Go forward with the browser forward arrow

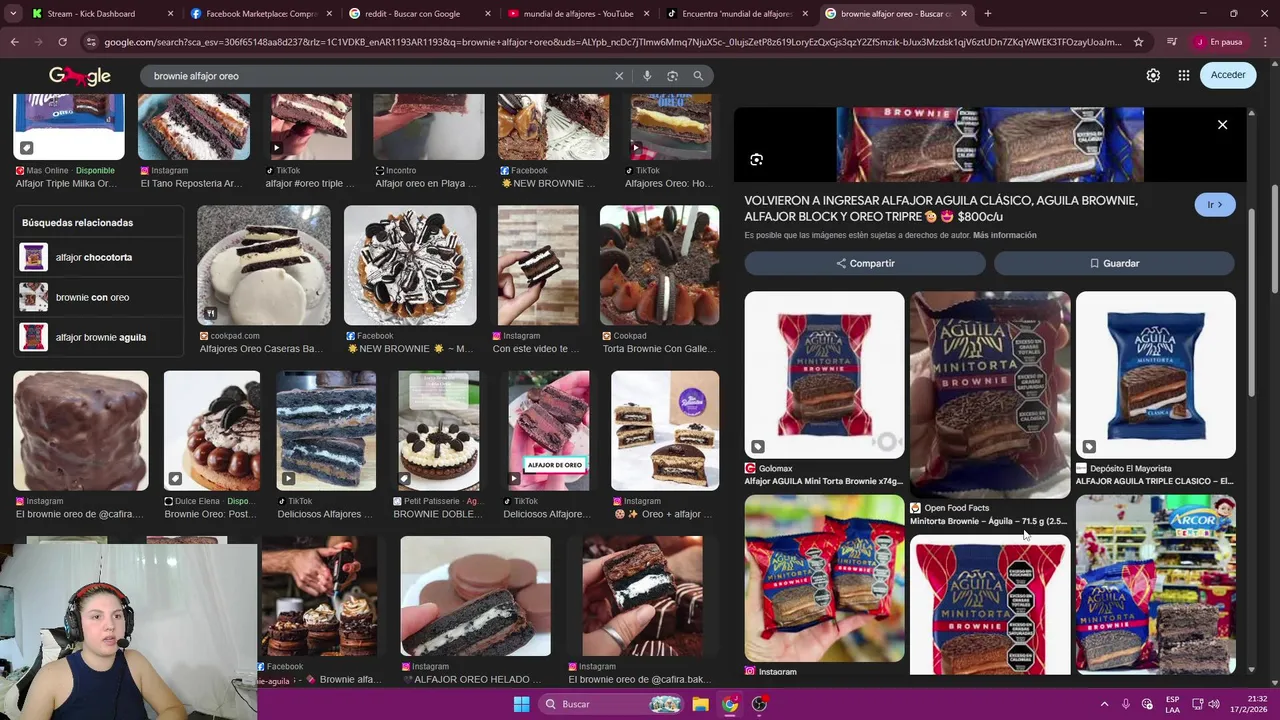(x=38, y=42)
